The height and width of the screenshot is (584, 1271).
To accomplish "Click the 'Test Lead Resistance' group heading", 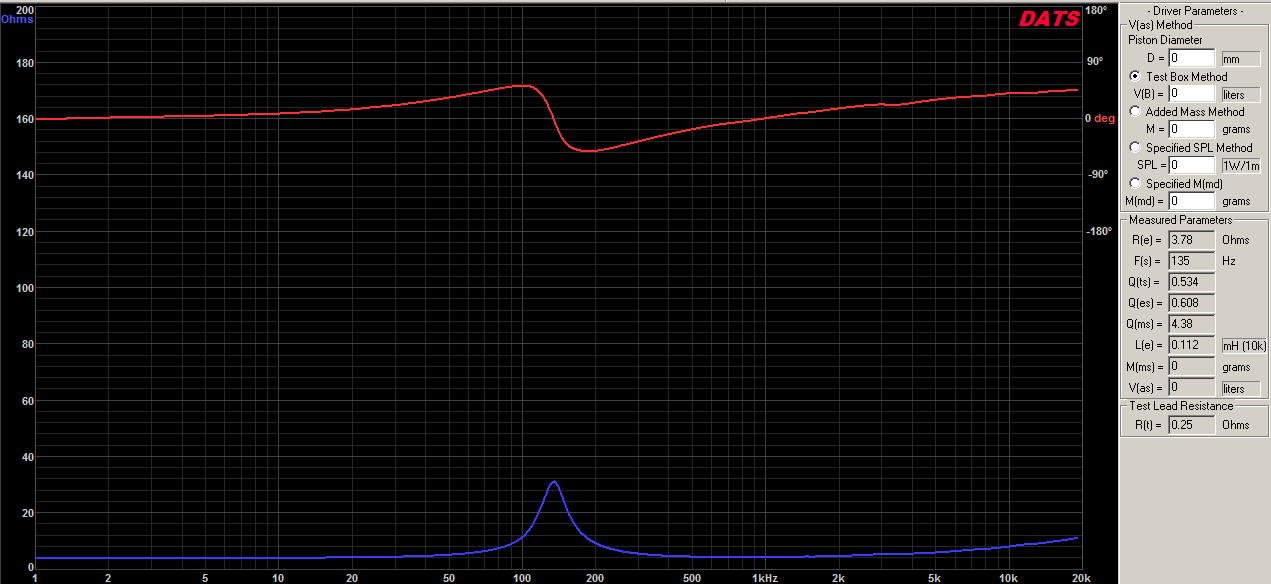I will point(1181,406).
